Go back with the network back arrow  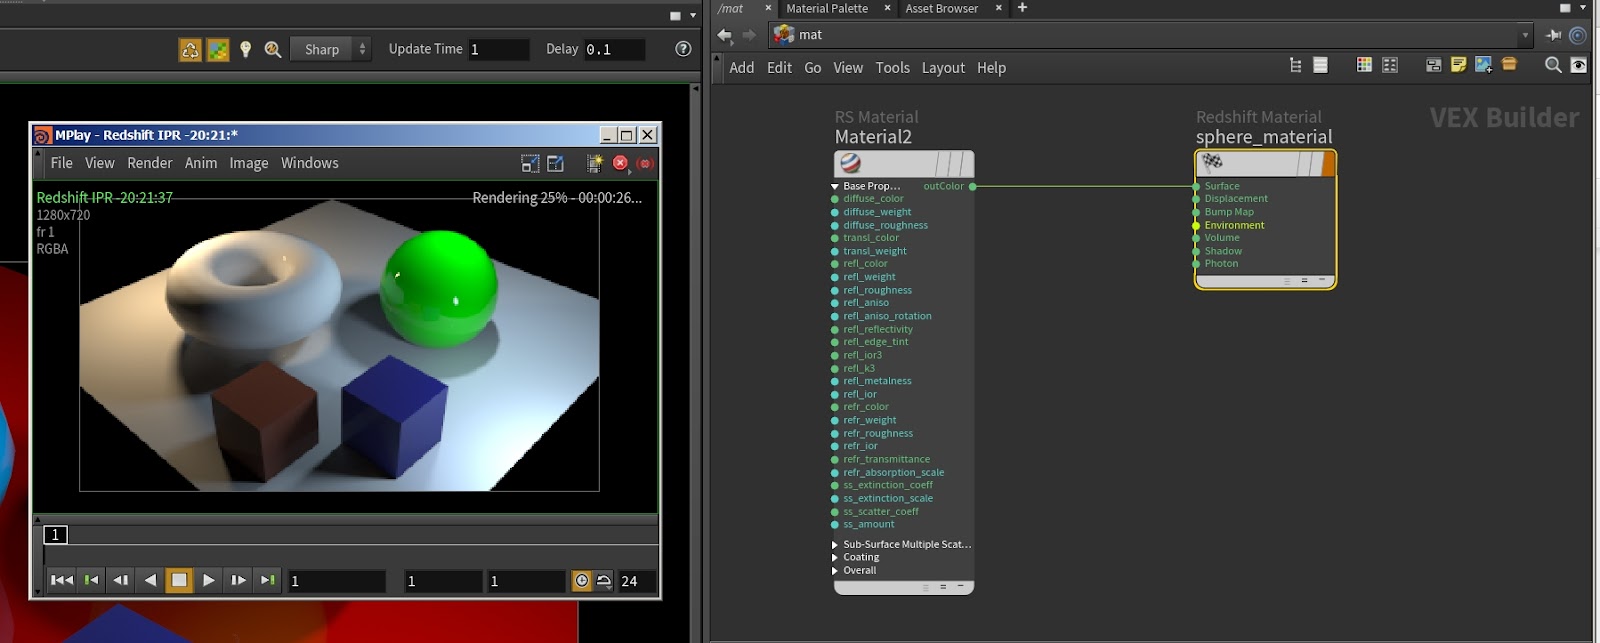725,35
